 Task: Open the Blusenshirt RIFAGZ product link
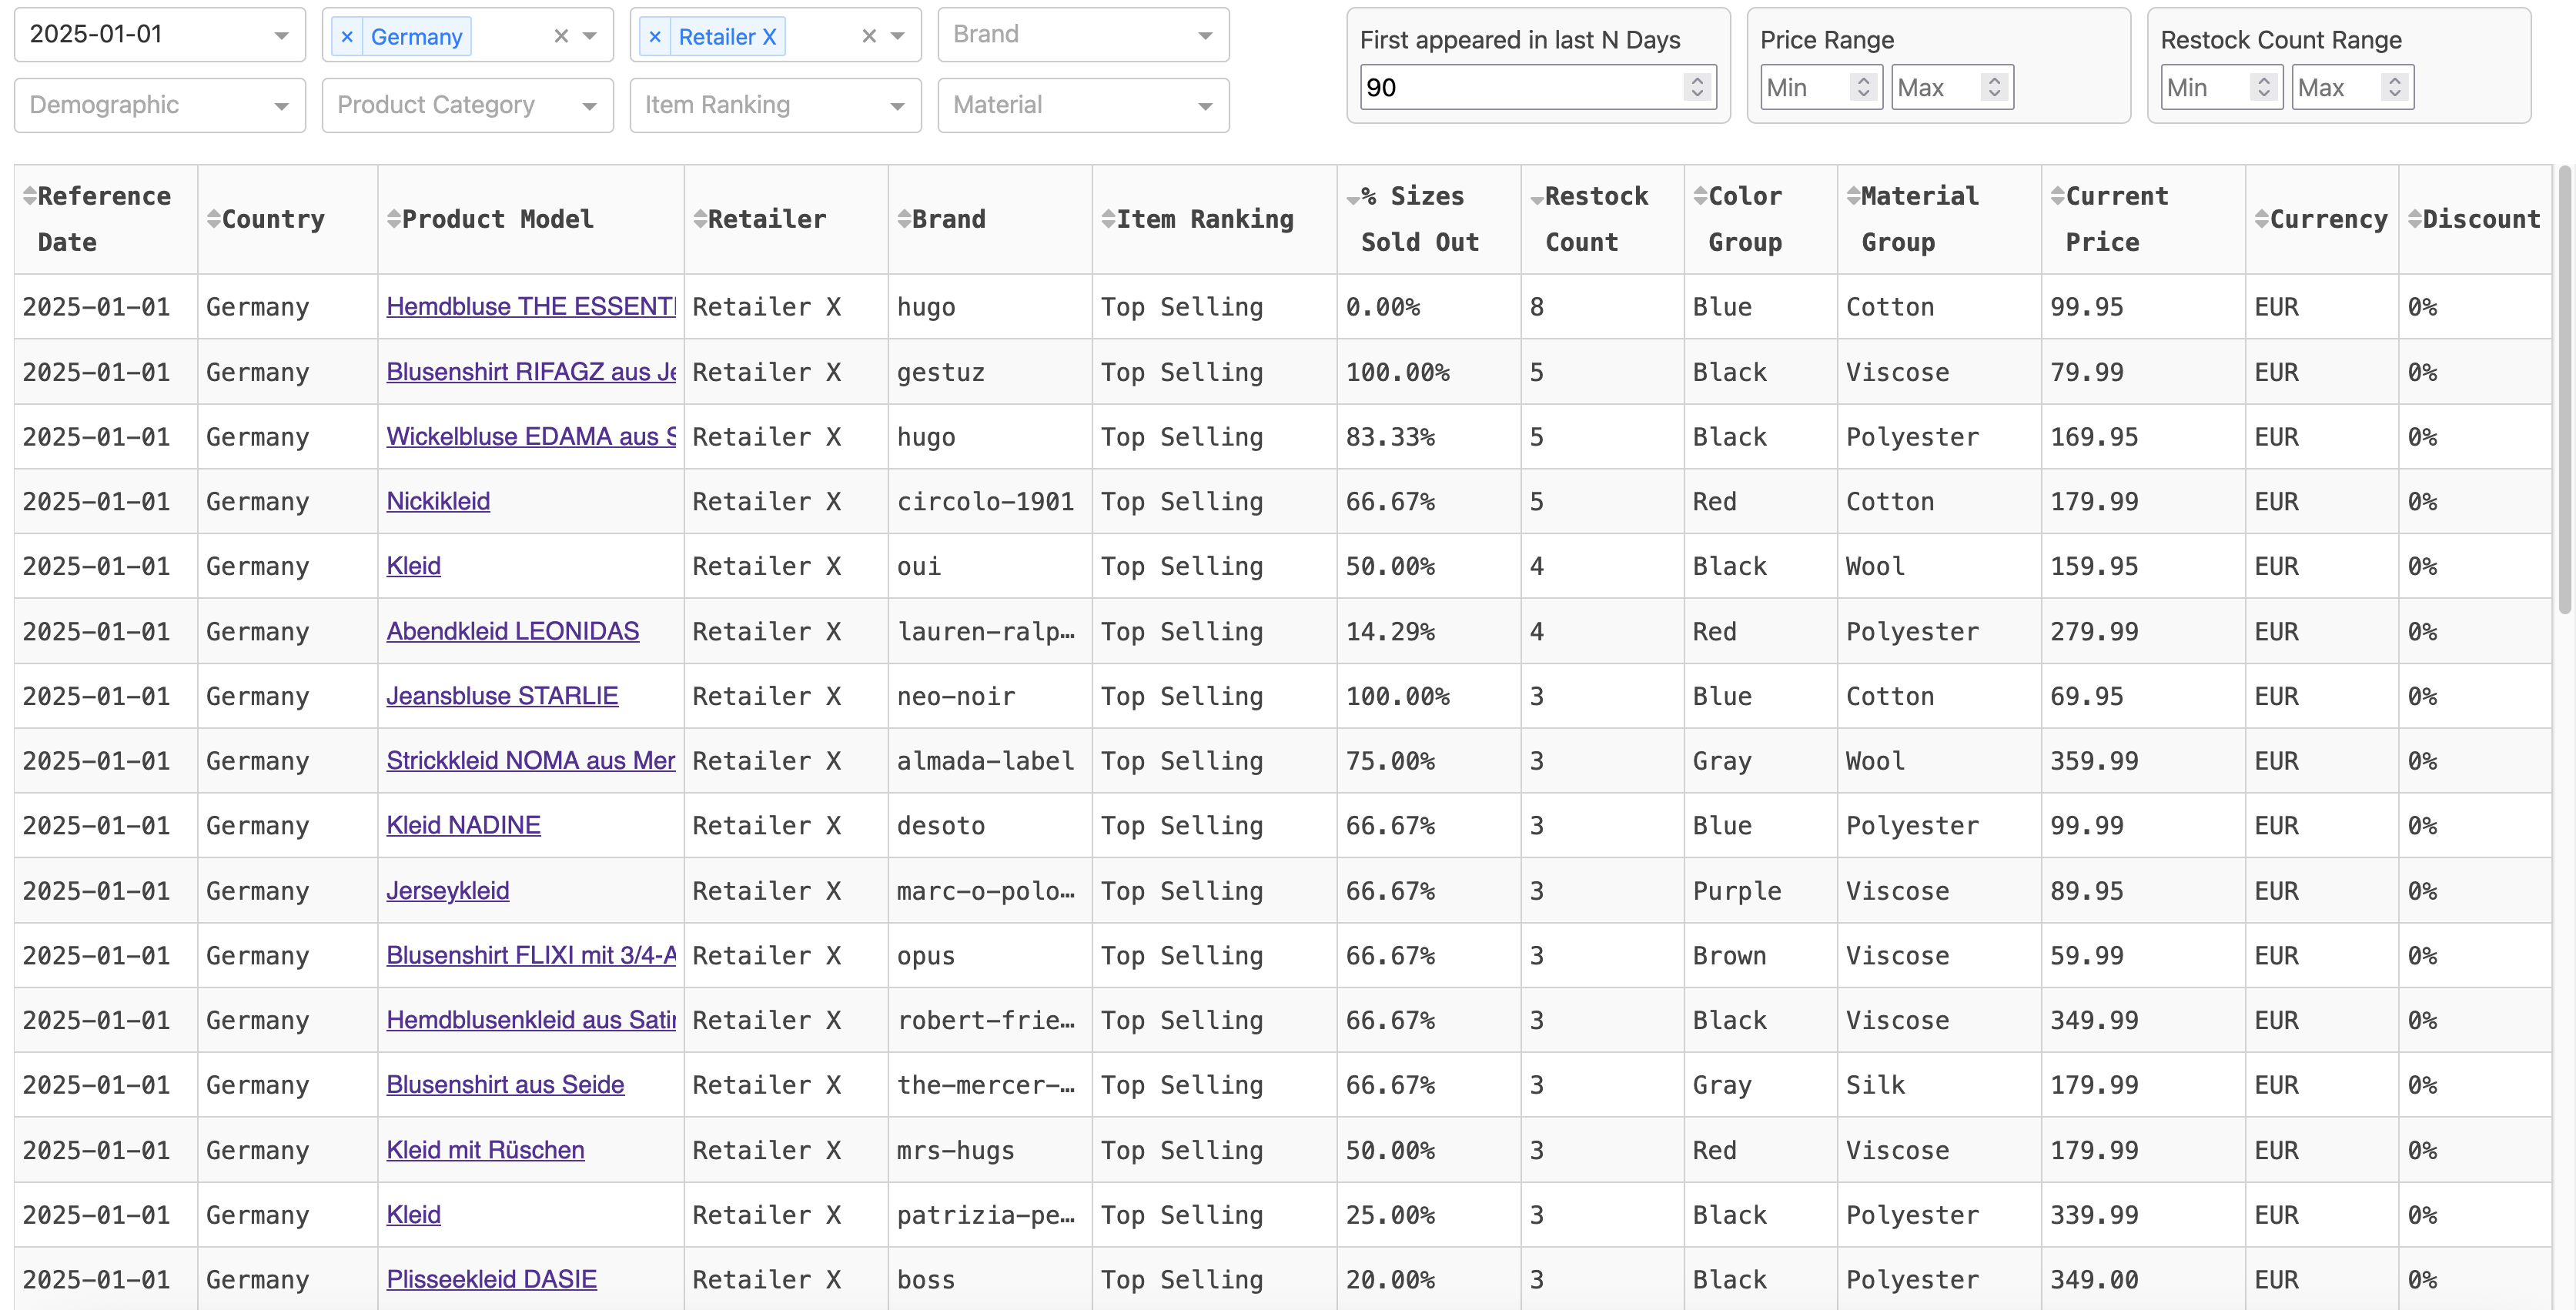531,371
